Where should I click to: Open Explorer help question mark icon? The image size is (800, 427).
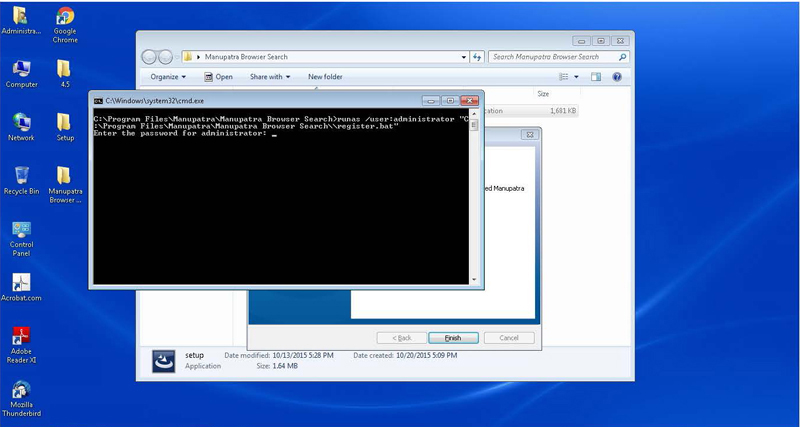(617, 77)
